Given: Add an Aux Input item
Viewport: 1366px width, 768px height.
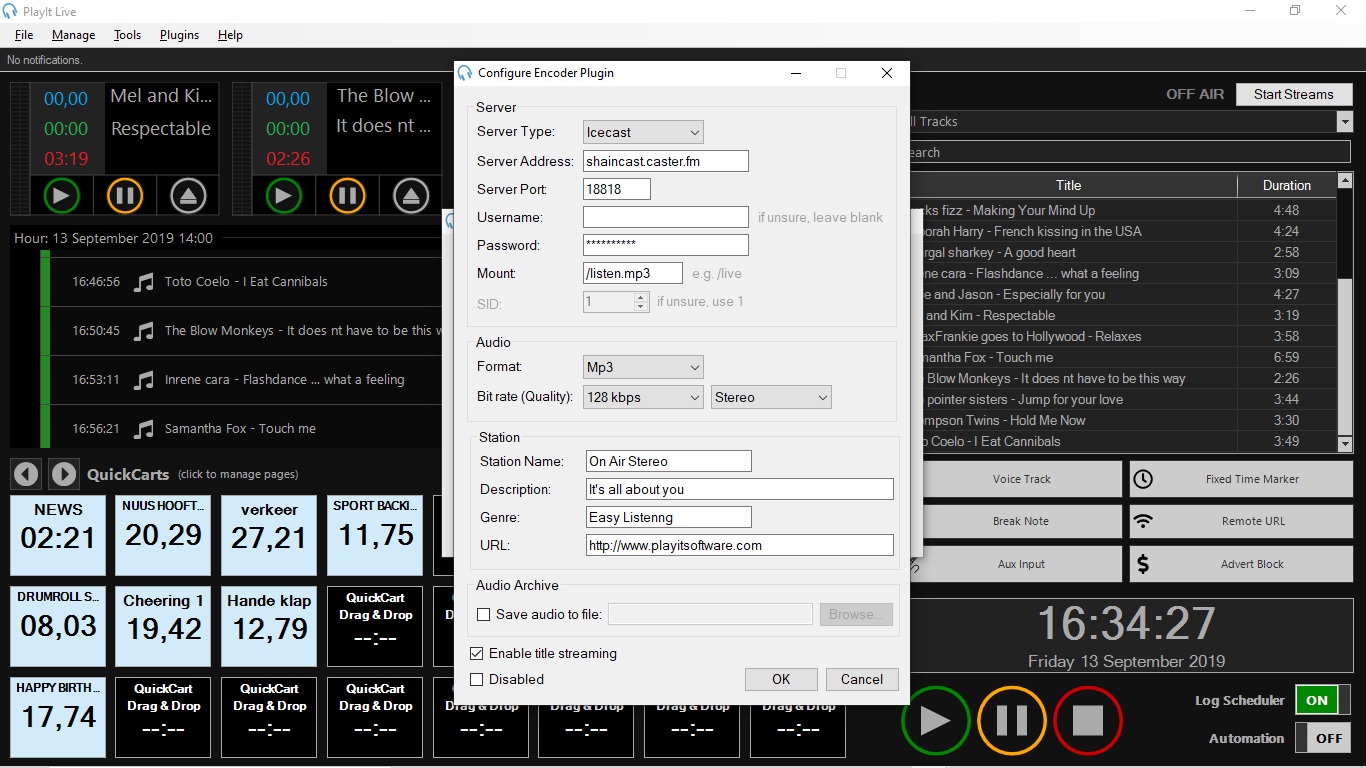Looking at the screenshot, I should pyautogui.click(x=1021, y=564).
